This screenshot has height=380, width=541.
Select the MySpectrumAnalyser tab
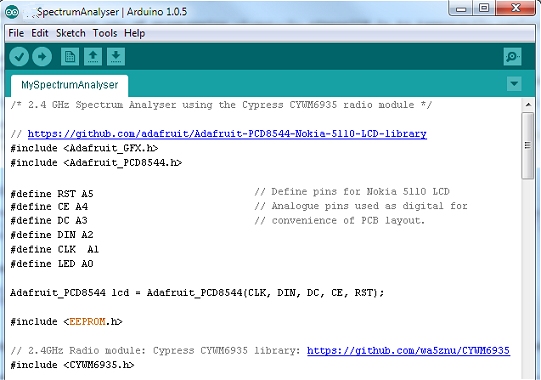pos(70,85)
